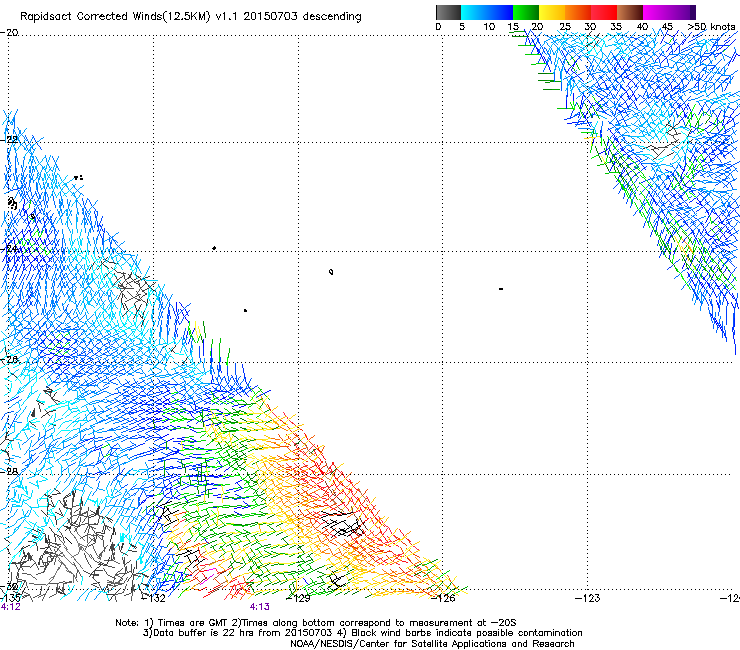This screenshot has height=650, width=740.
Task: Click the longitude label -132
Action: click(155, 599)
